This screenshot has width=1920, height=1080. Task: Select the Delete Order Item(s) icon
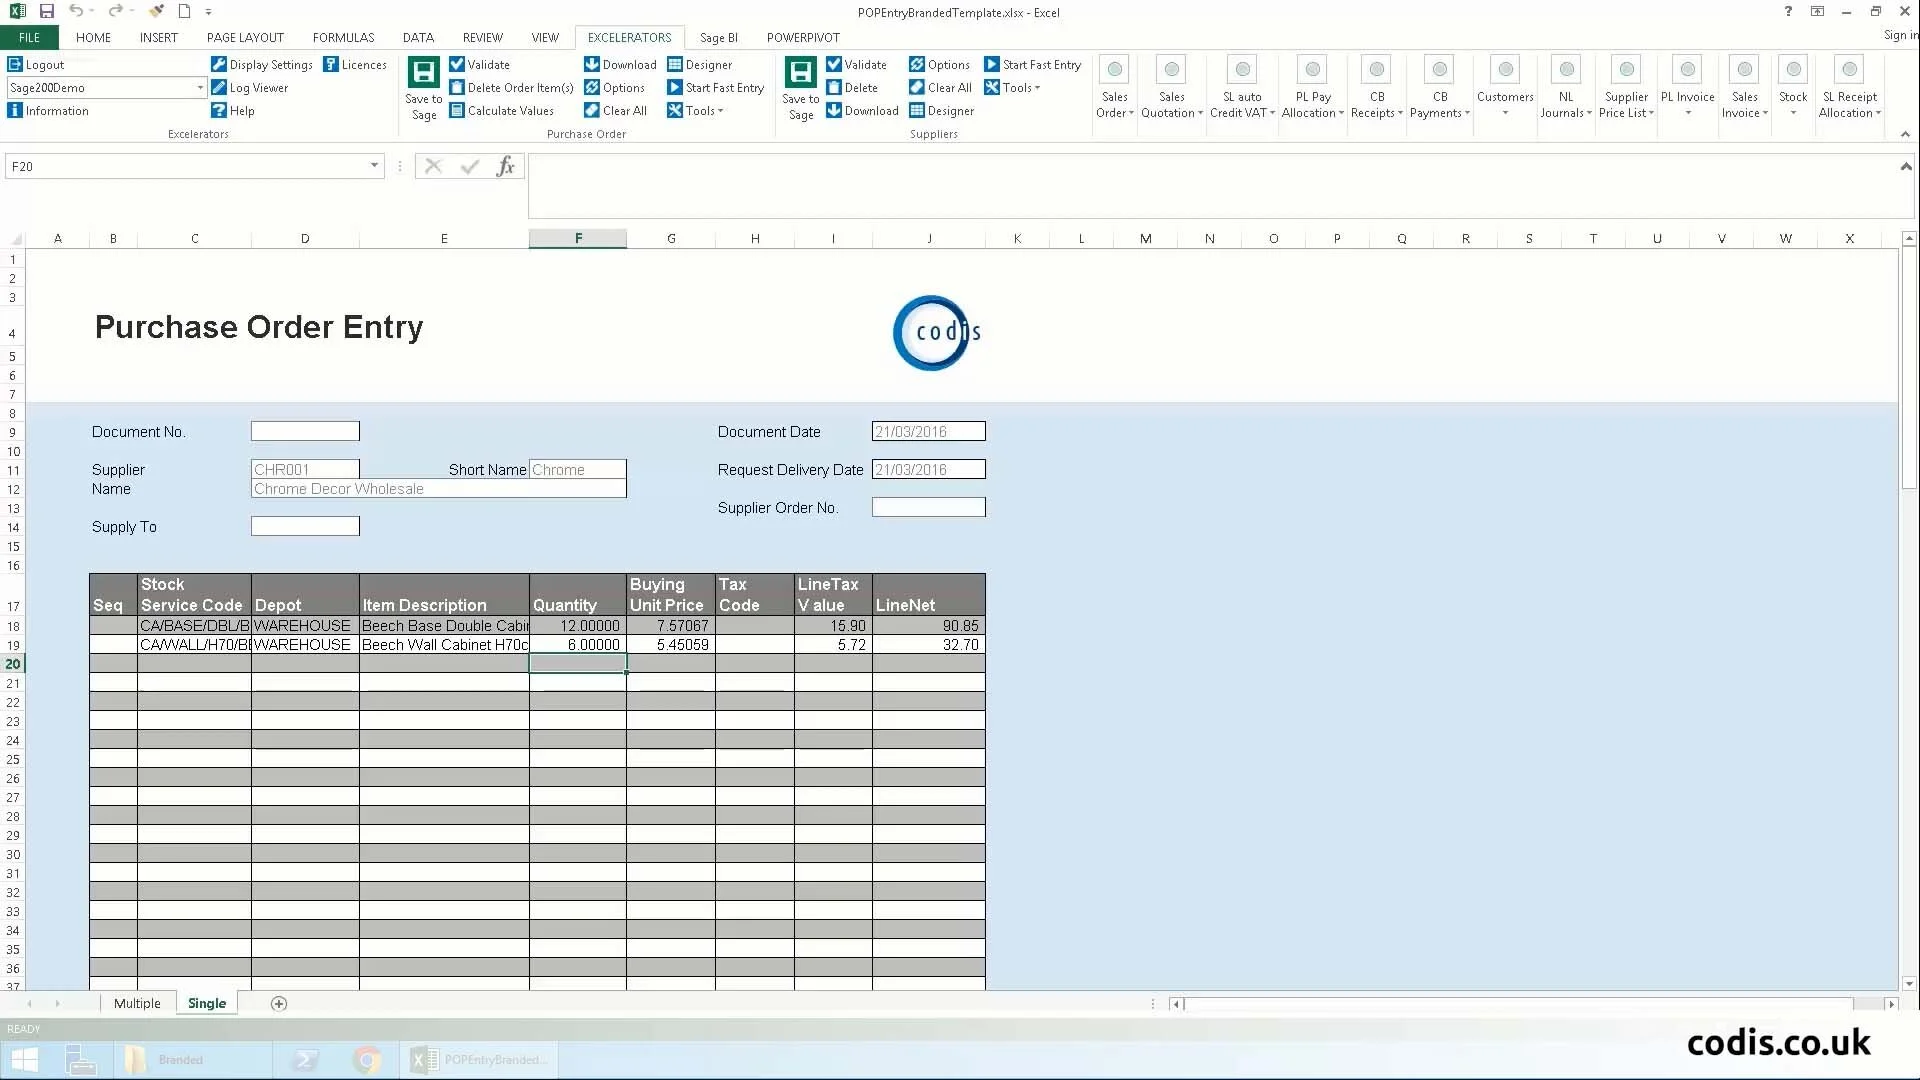click(456, 87)
